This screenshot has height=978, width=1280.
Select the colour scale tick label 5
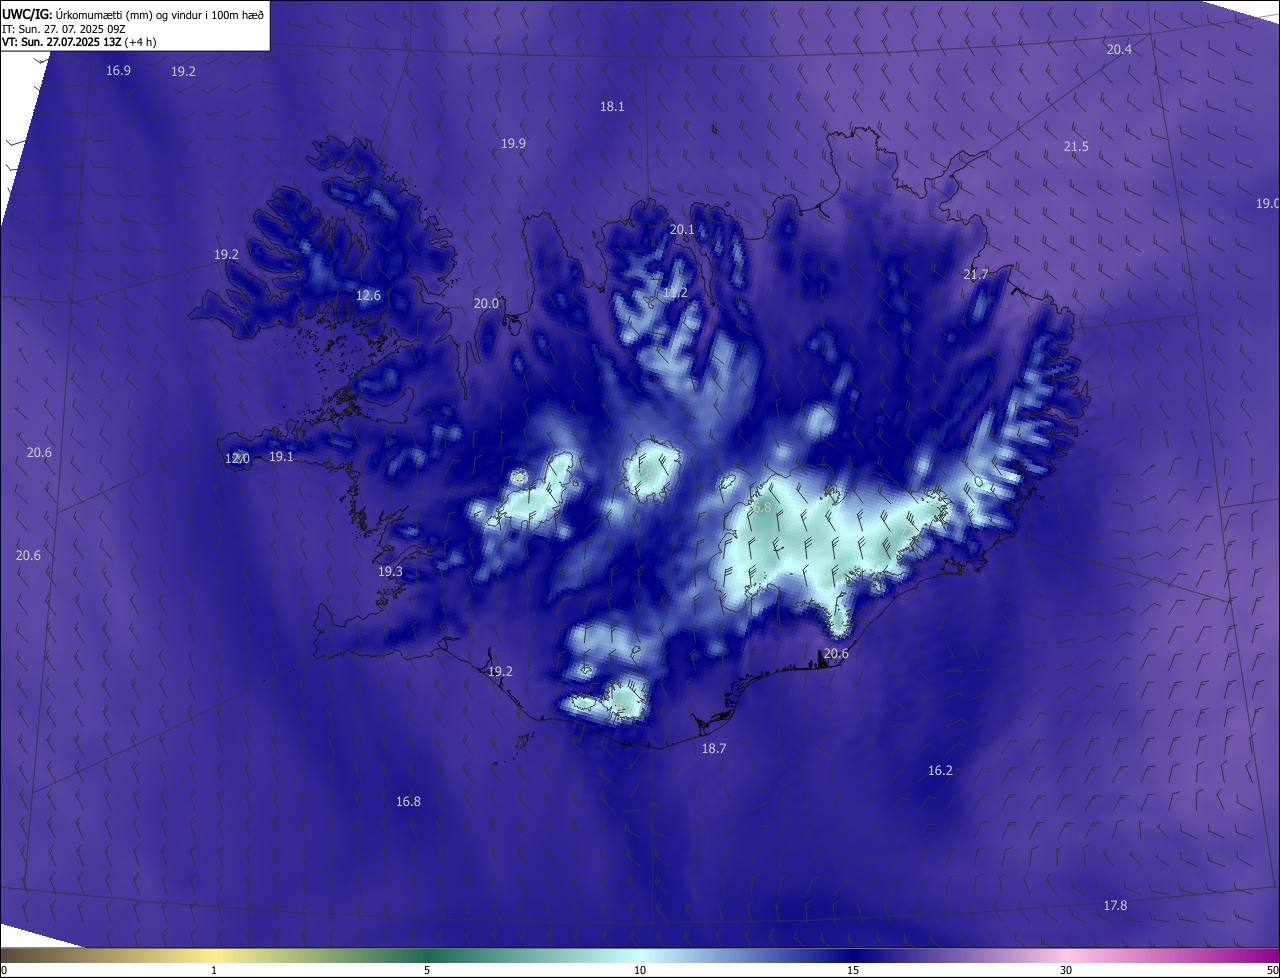pos(427,970)
